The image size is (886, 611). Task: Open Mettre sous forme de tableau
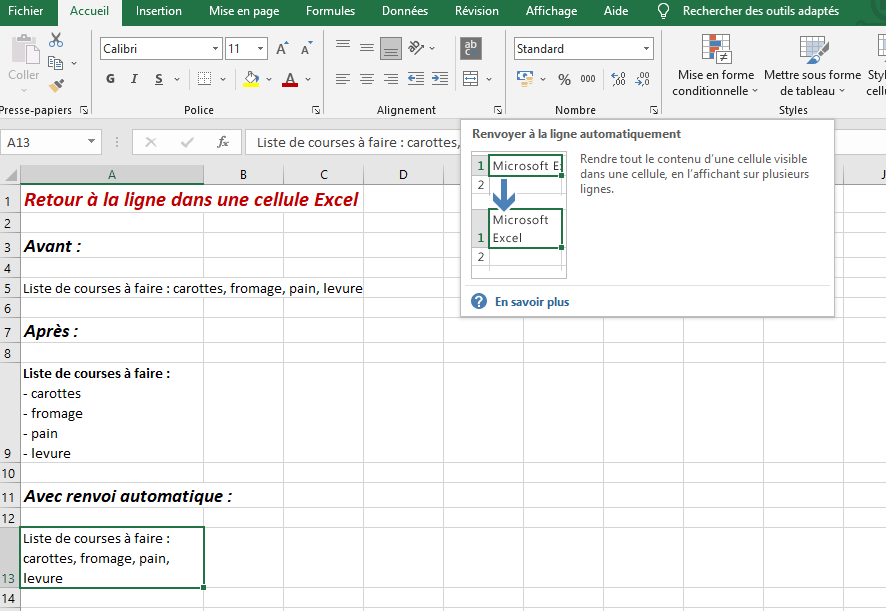(813, 65)
